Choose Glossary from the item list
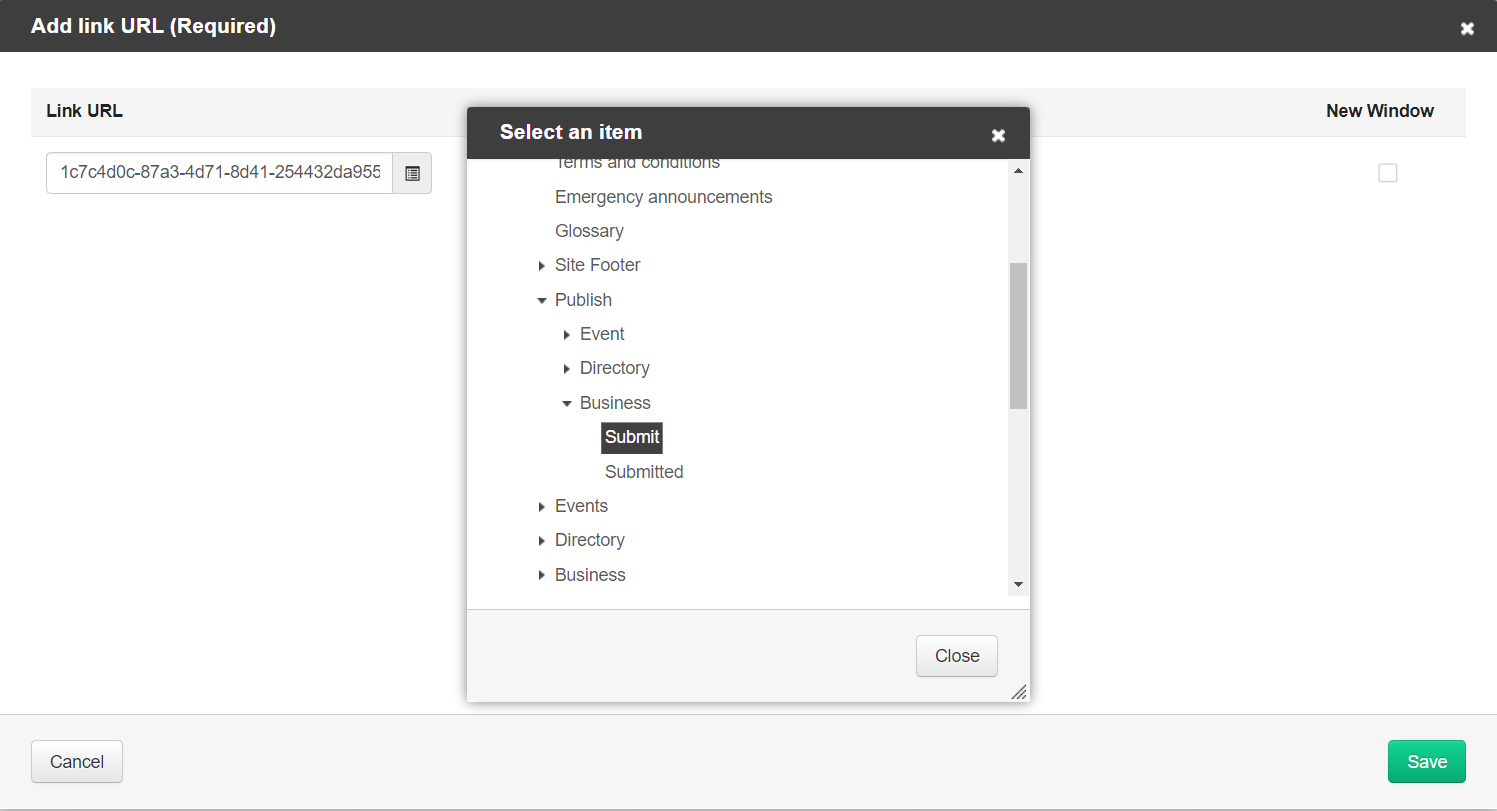 [589, 231]
